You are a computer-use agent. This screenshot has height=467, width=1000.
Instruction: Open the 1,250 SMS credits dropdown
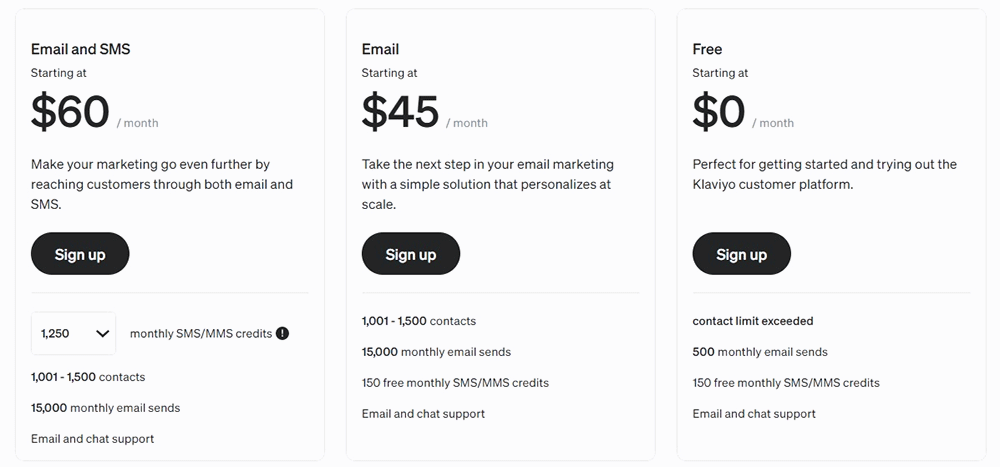click(73, 333)
